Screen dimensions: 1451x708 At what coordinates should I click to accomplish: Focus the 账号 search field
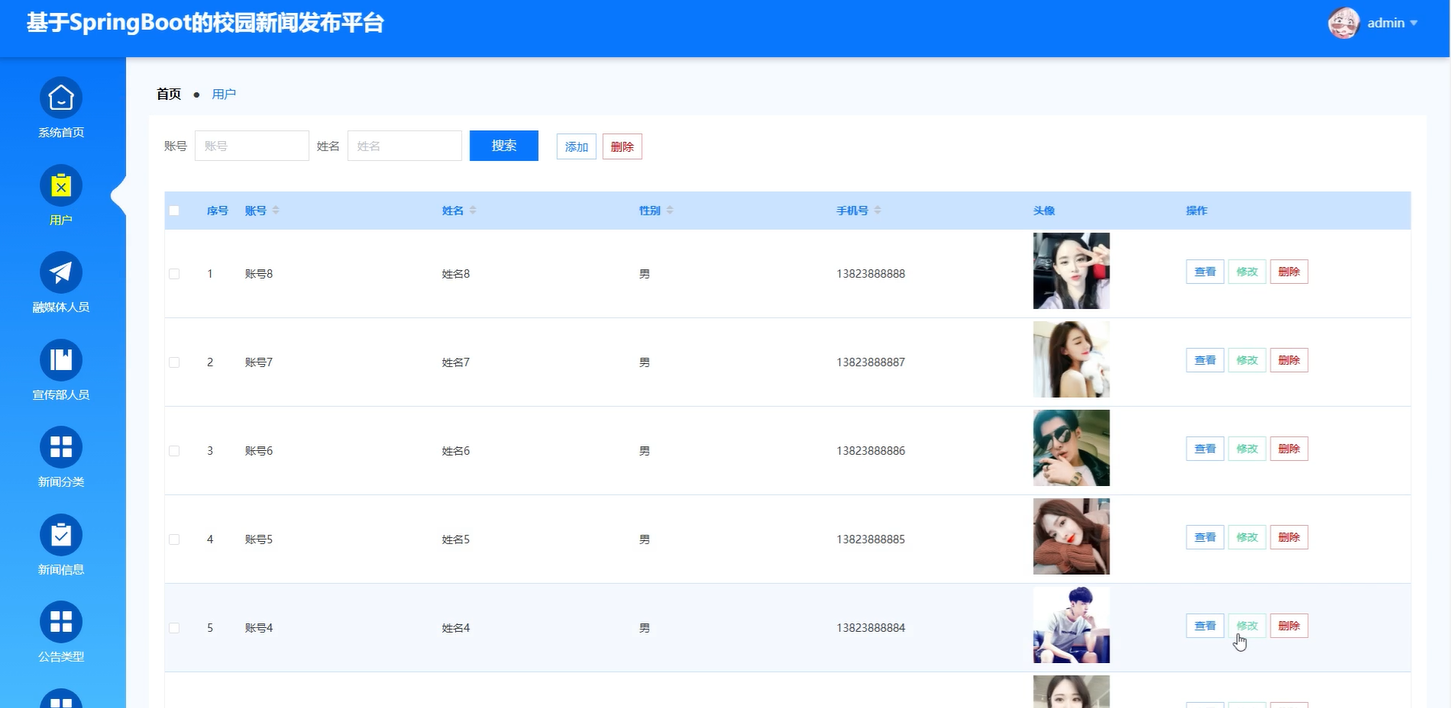[x=252, y=146]
